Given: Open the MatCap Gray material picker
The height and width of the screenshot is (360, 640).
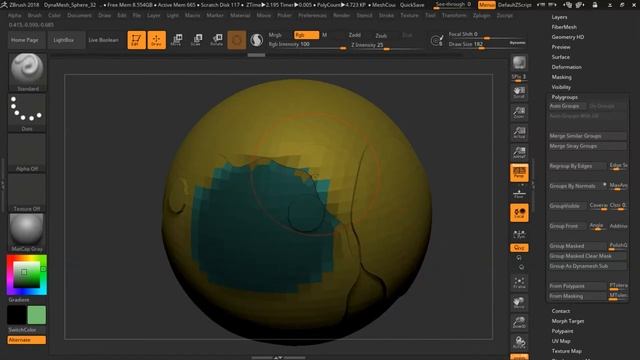Looking at the screenshot, I should click(27, 232).
